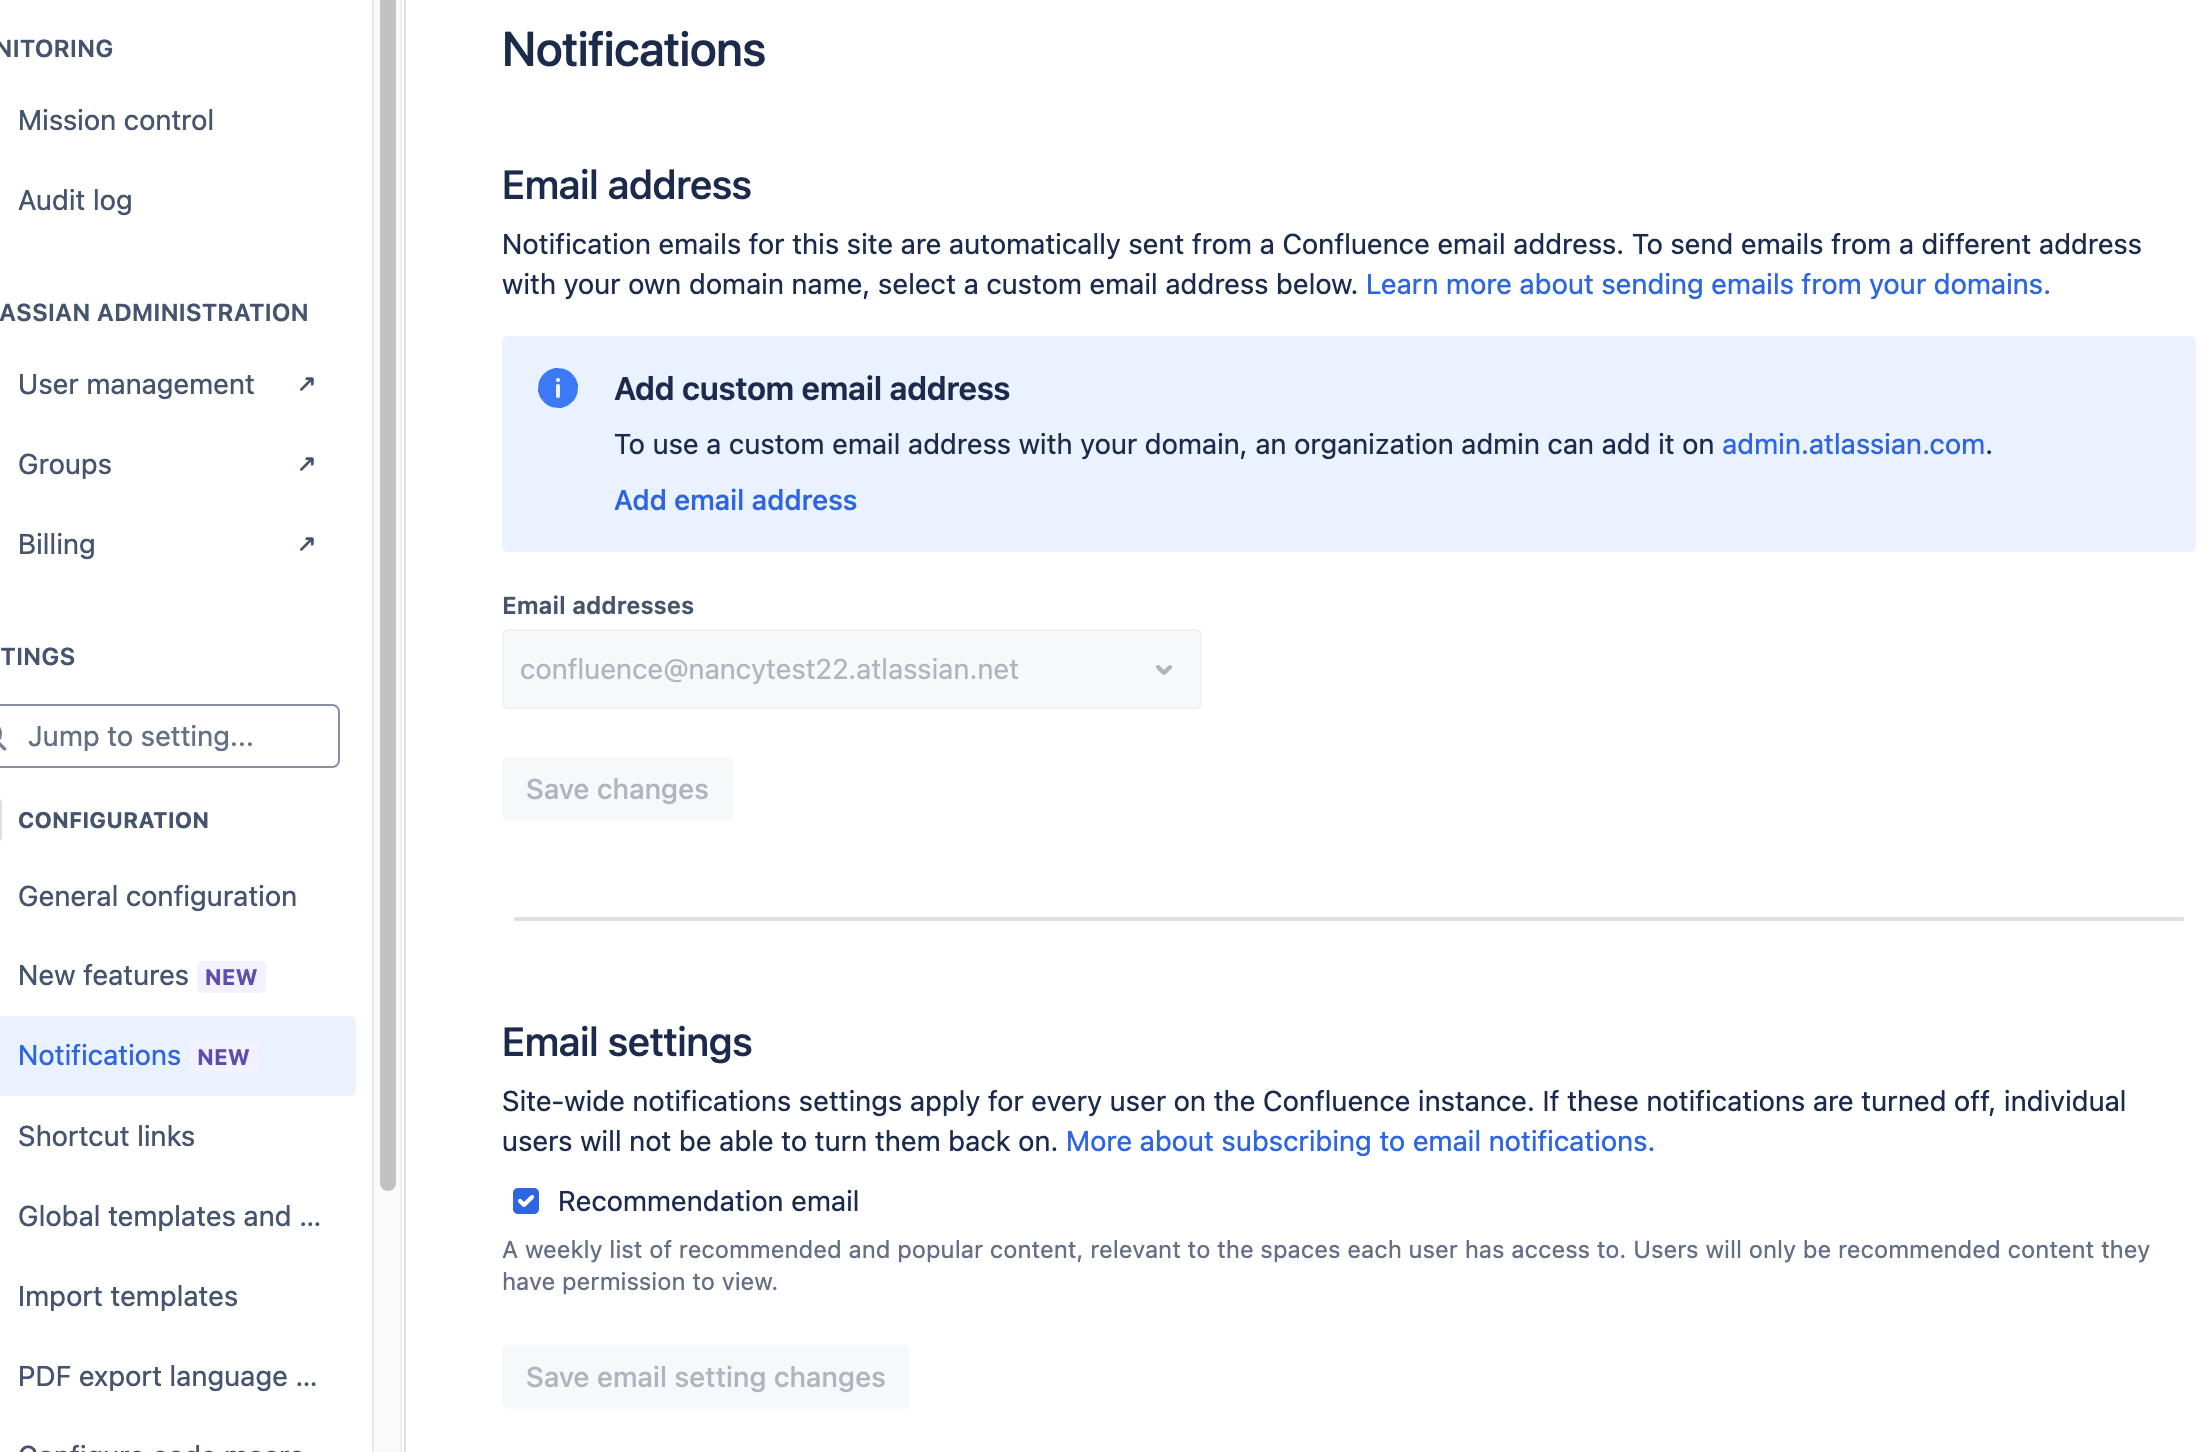Click the Add email address link
The width and height of the screenshot is (2206, 1452).
pos(735,499)
